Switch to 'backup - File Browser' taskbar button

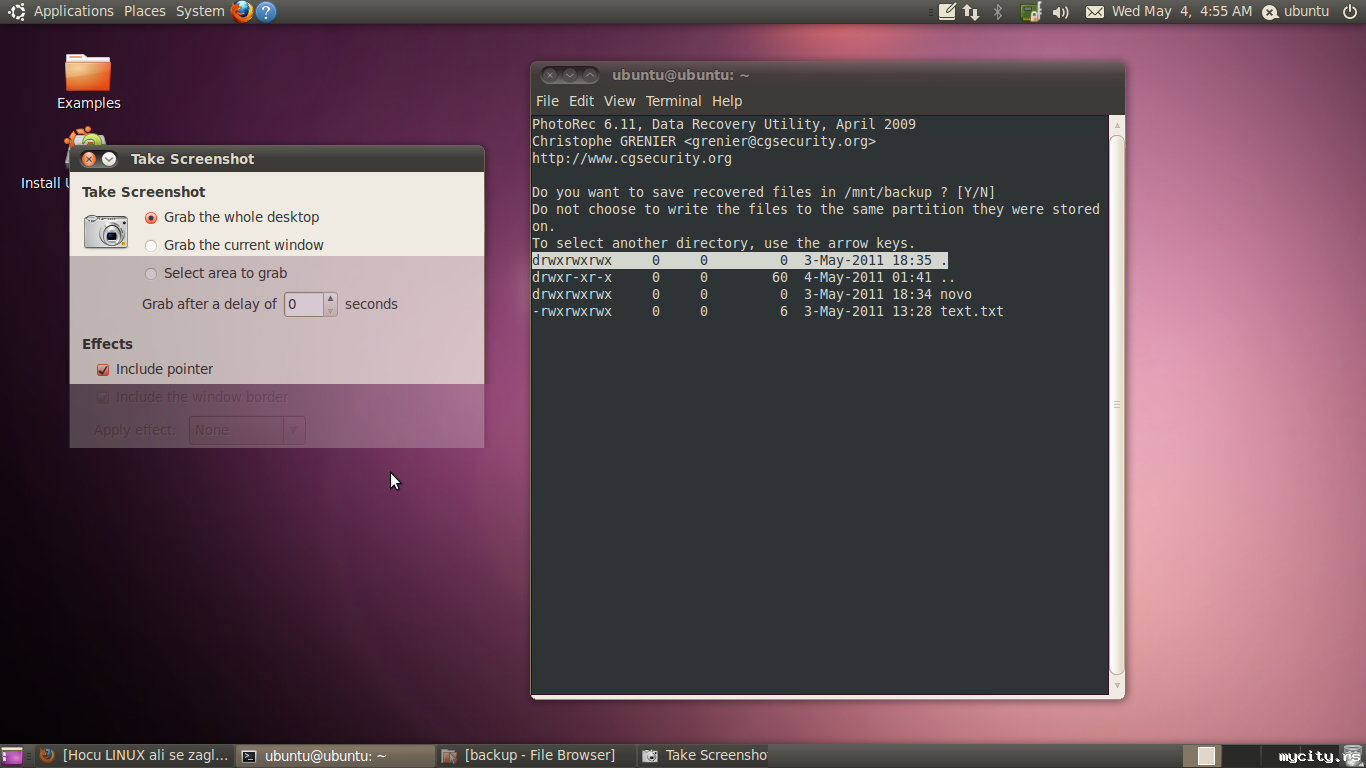point(530,756)
